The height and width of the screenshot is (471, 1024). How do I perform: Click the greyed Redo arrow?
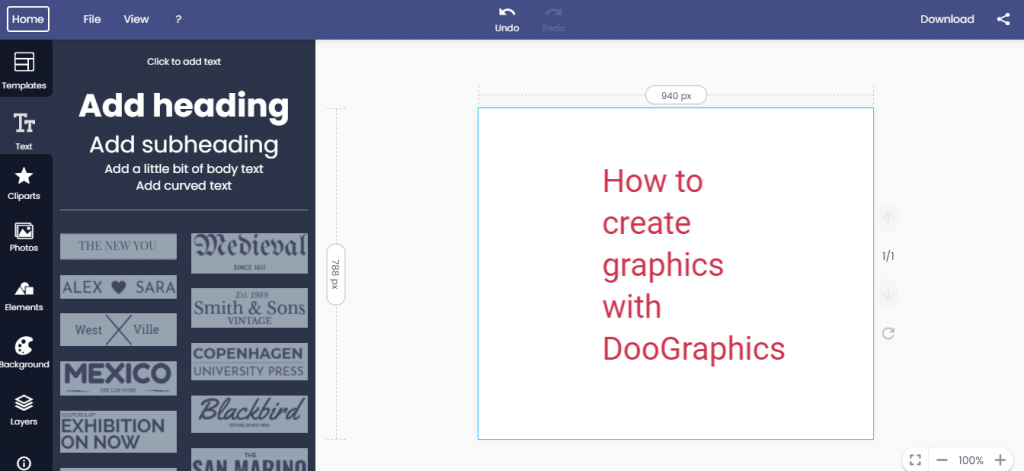(553, 19)
